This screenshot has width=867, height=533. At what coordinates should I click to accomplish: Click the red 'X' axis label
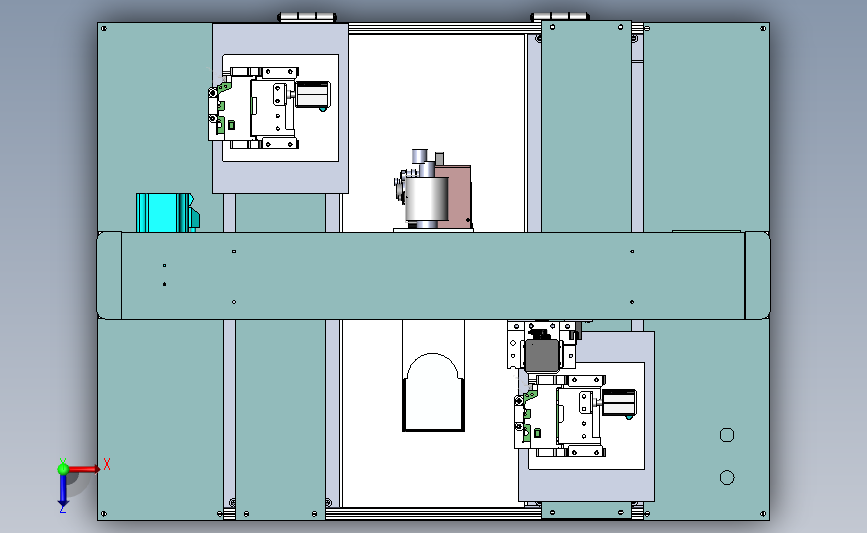[x=107, y=464]
